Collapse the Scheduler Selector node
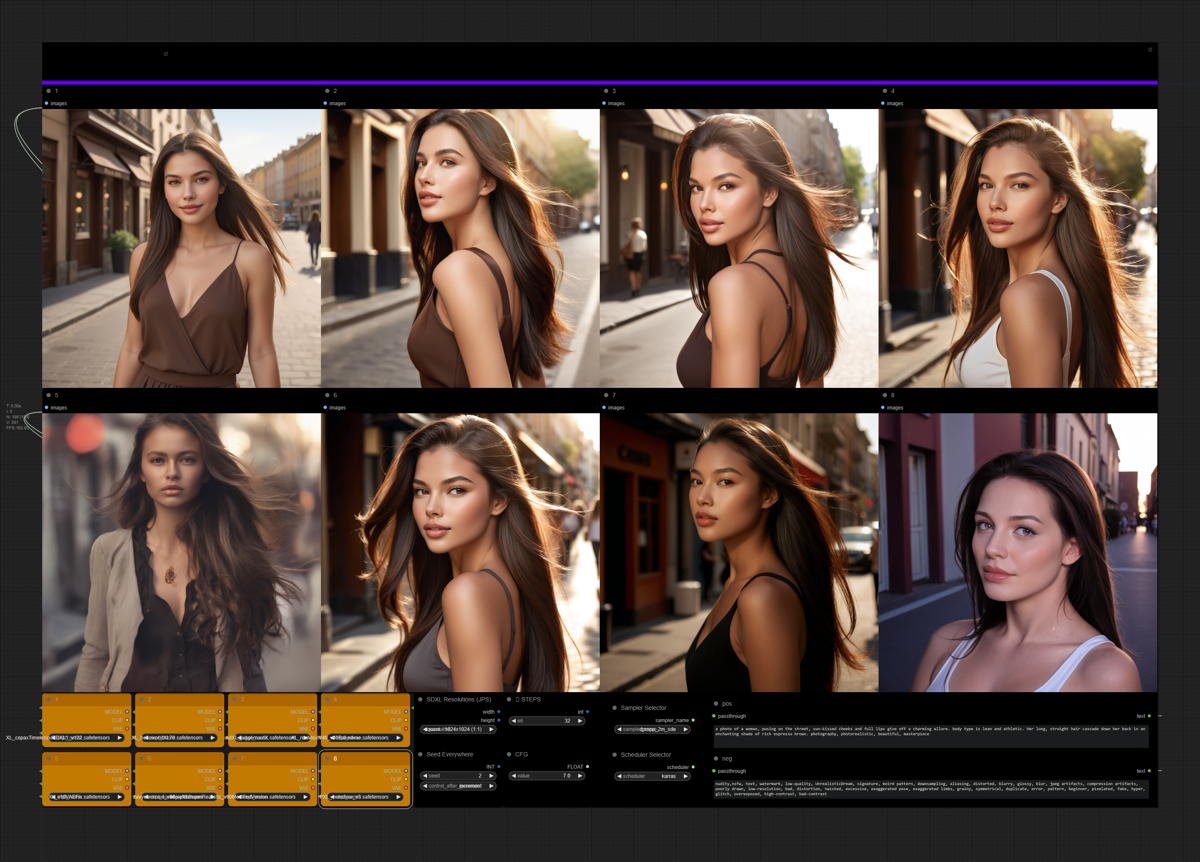1200x862 pixels. coord(615,755)
